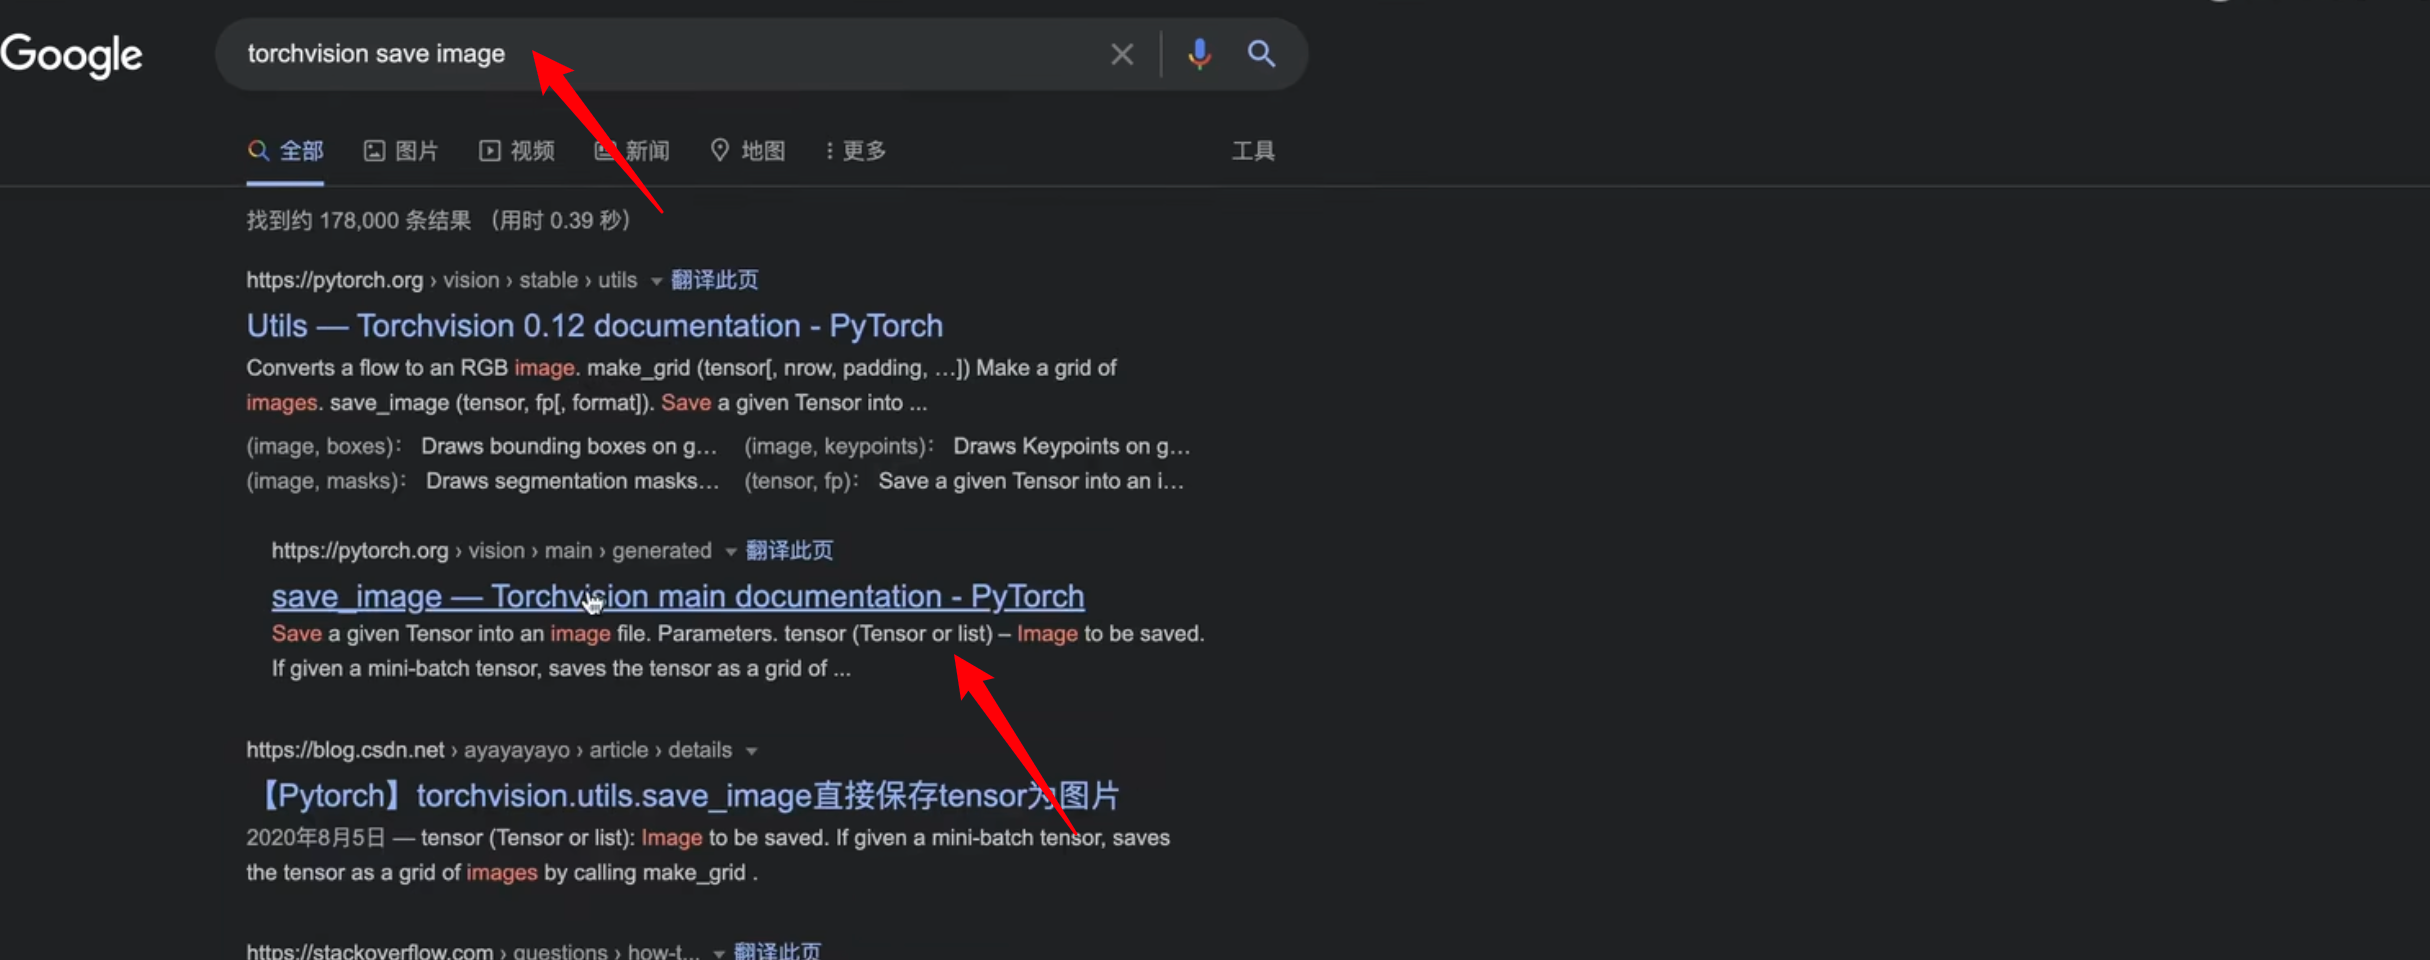Click 翻译此页 for first pytorch.org result

[714, 280]
